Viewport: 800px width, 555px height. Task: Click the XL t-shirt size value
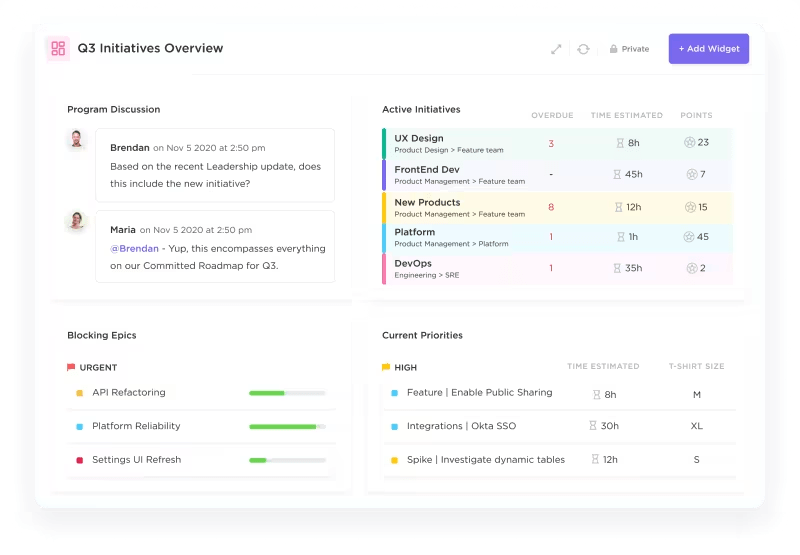pyautogui.click(x=696, y=426)
